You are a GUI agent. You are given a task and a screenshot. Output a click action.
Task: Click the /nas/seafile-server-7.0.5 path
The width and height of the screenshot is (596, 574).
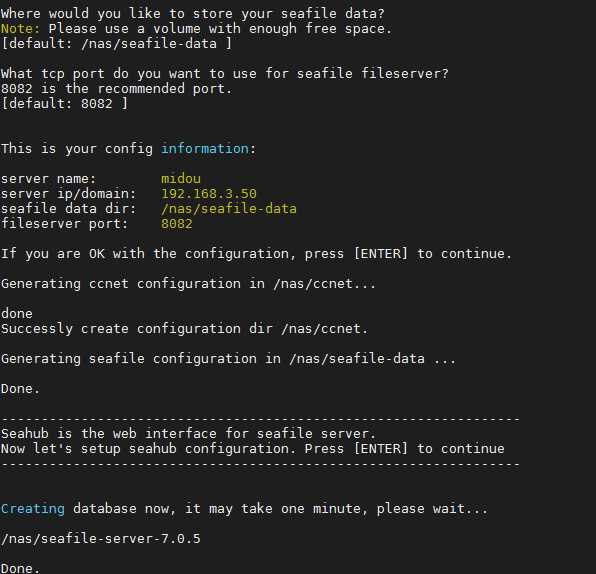click(101, 539)
